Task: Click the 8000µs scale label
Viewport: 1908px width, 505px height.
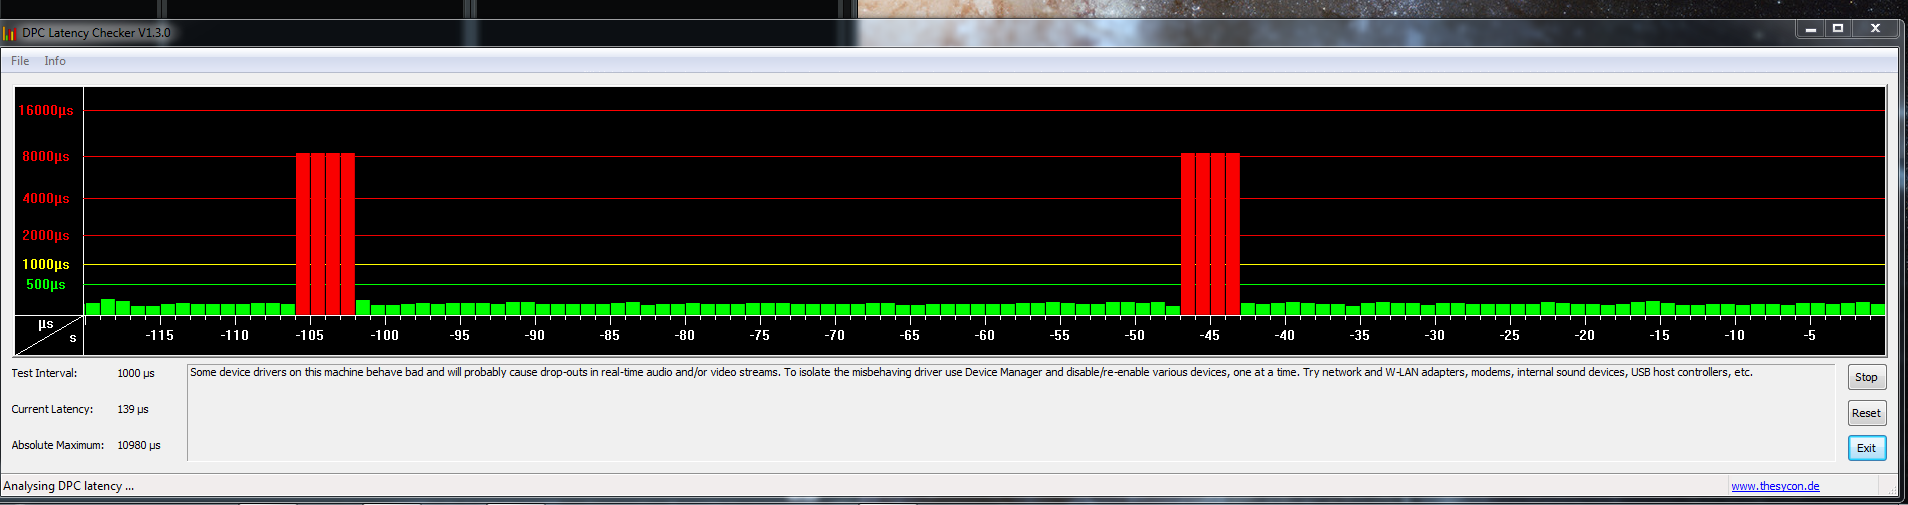Action: tap(46, 157)
